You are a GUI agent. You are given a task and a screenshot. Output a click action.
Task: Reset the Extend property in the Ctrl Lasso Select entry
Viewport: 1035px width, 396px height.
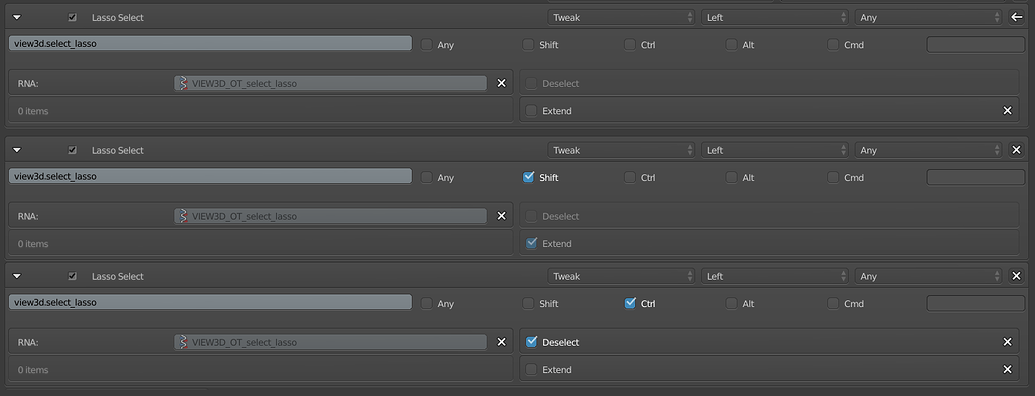(1007, 370)
